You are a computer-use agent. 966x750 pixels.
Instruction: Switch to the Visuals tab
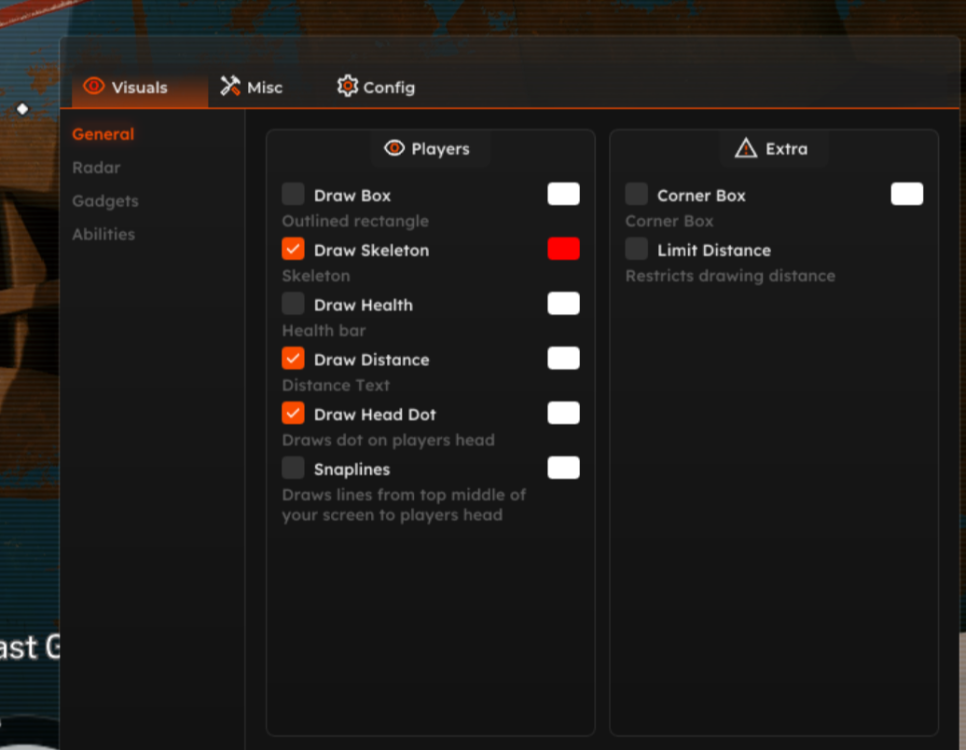click(x=126, y=87)
